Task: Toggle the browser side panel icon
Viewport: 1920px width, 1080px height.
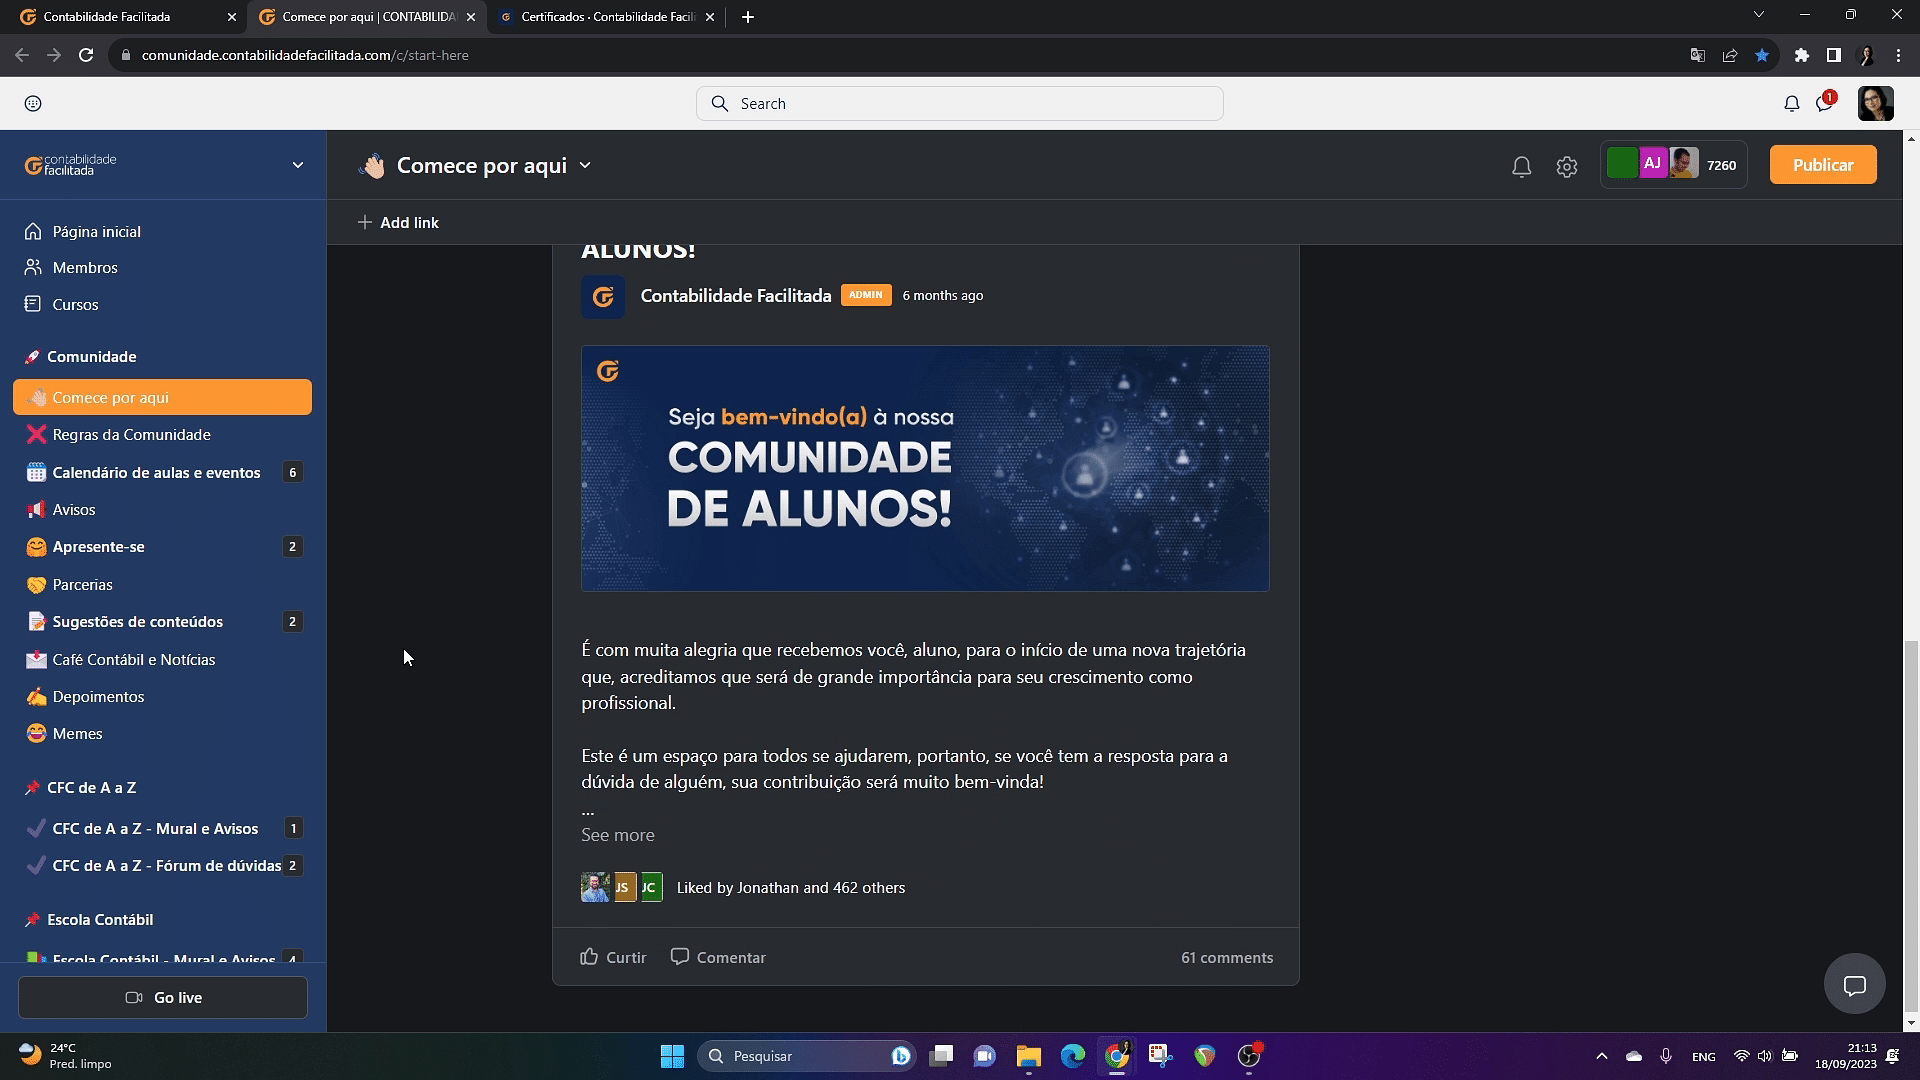Action: point(1833,55)
